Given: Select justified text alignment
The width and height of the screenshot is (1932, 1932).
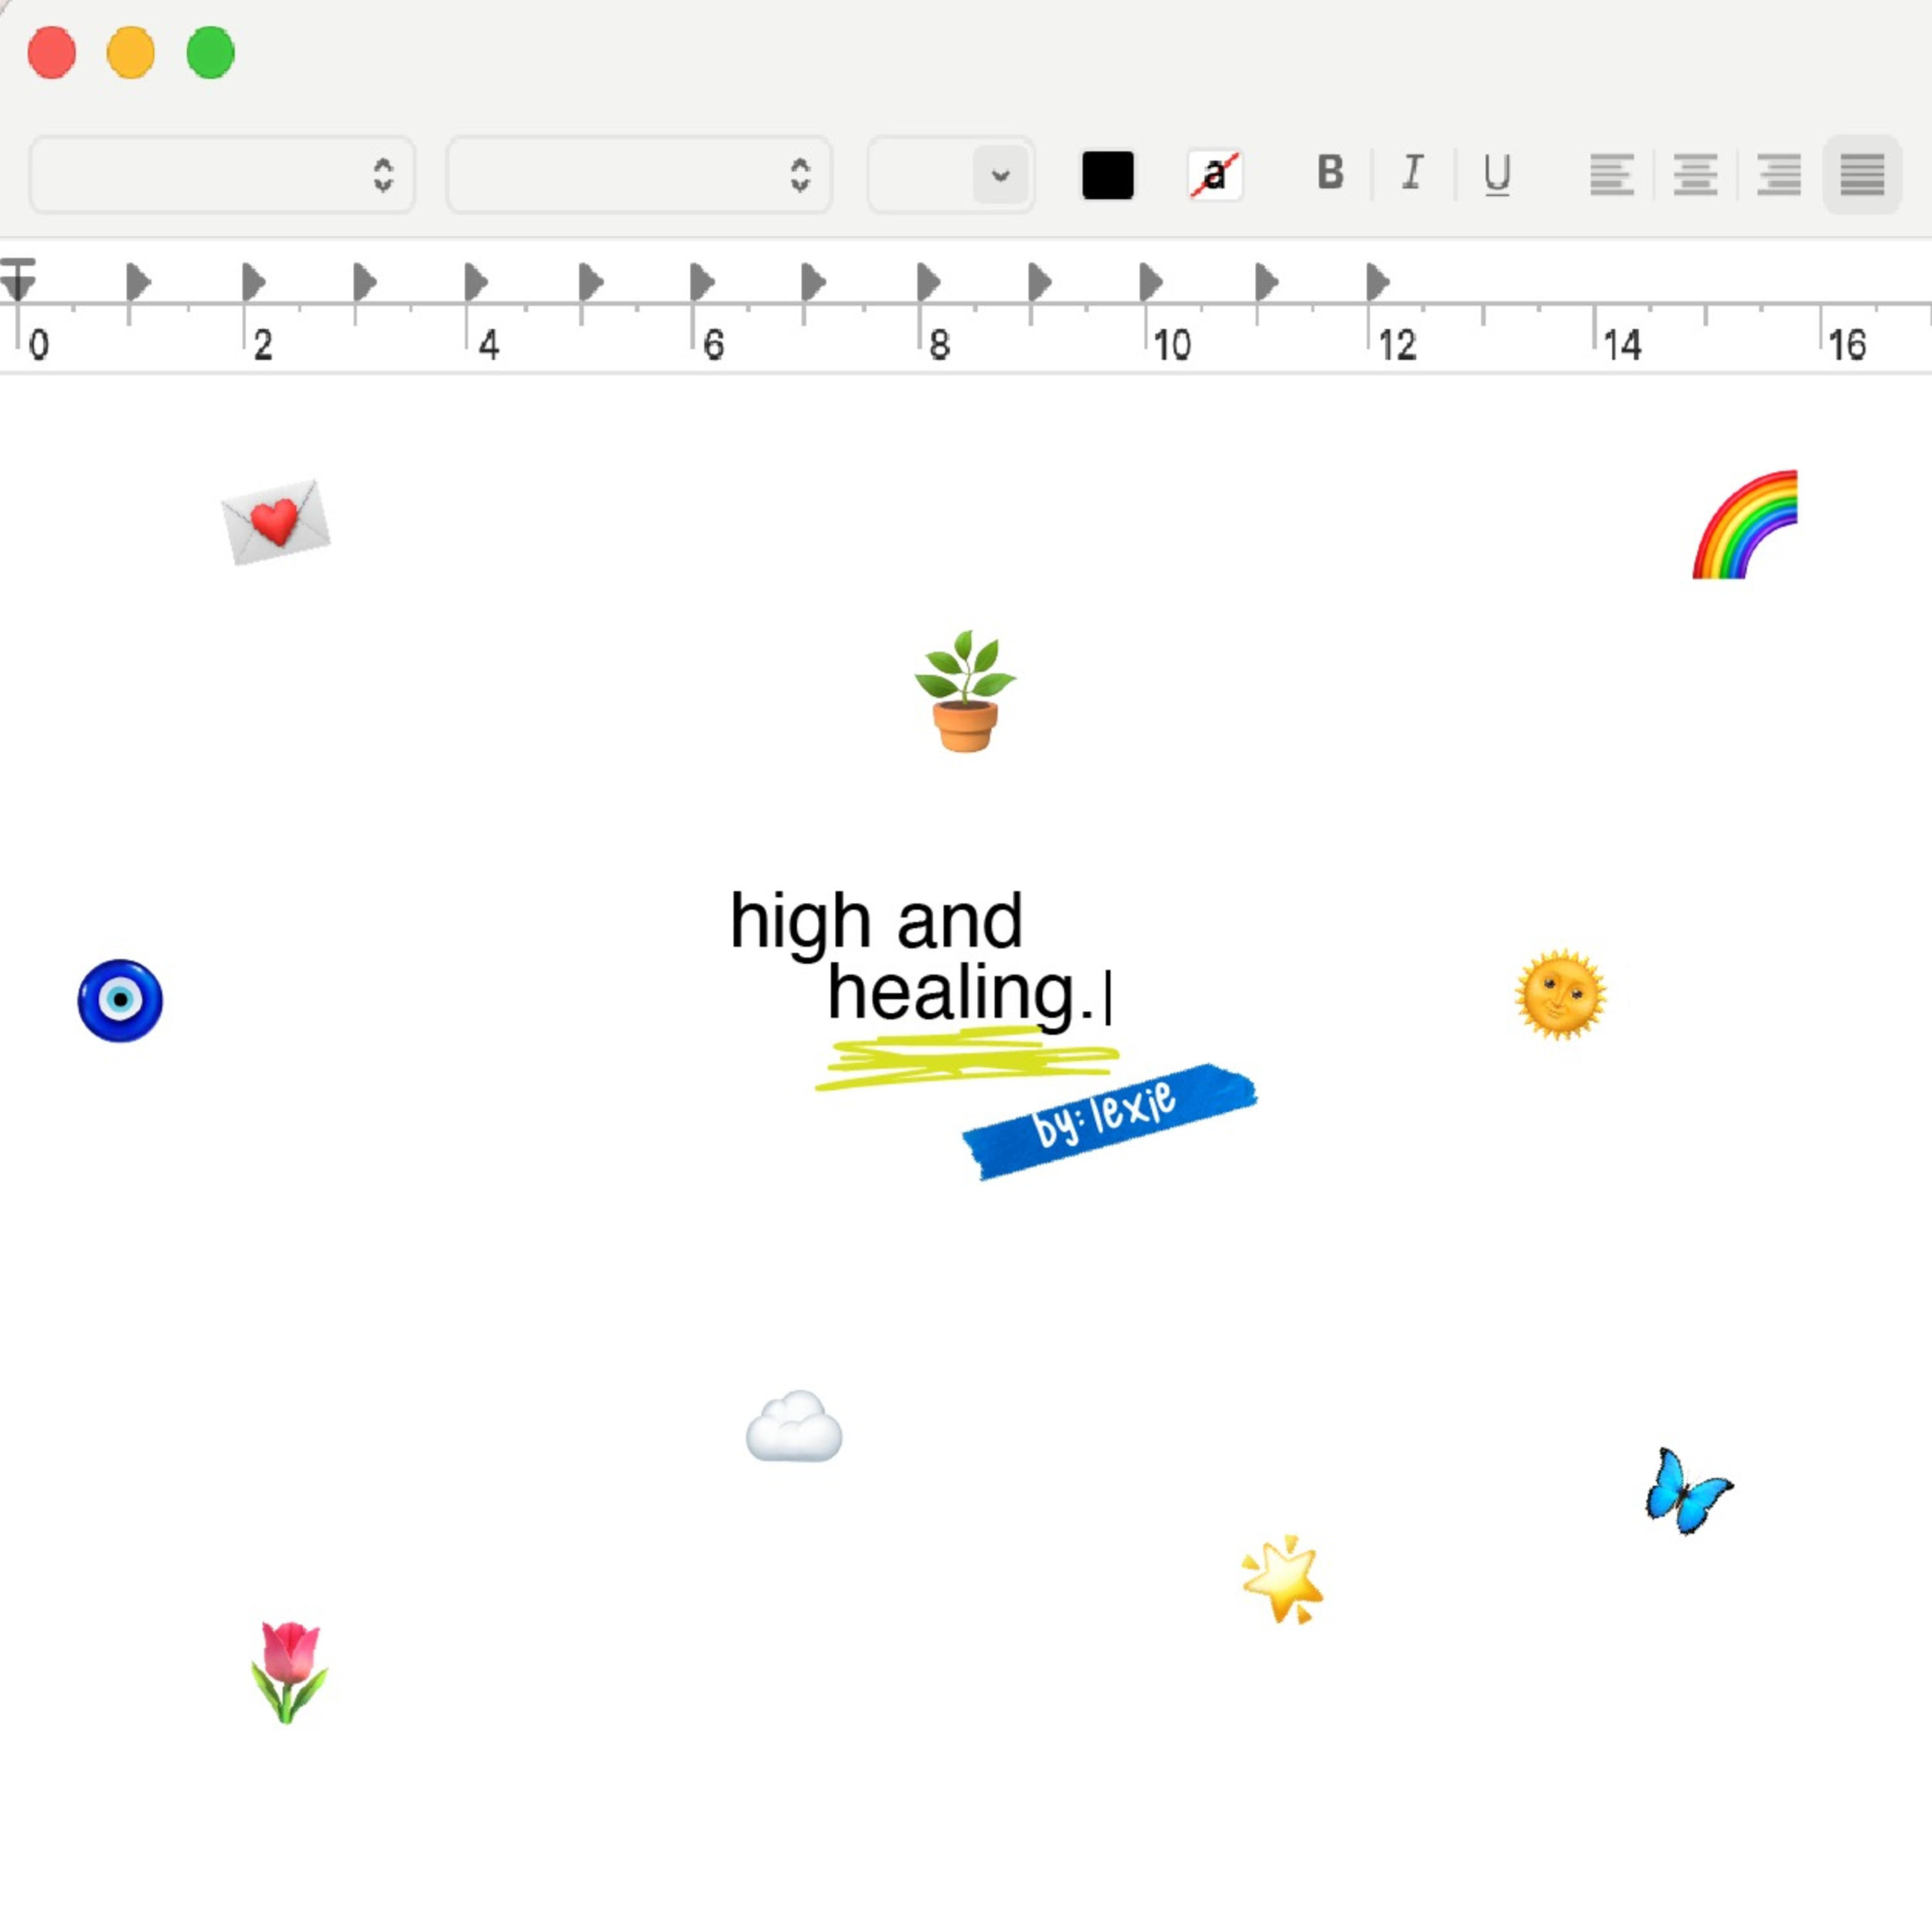Looking at the screenshot, I should pyautogui.click(x=1862, y=175).
